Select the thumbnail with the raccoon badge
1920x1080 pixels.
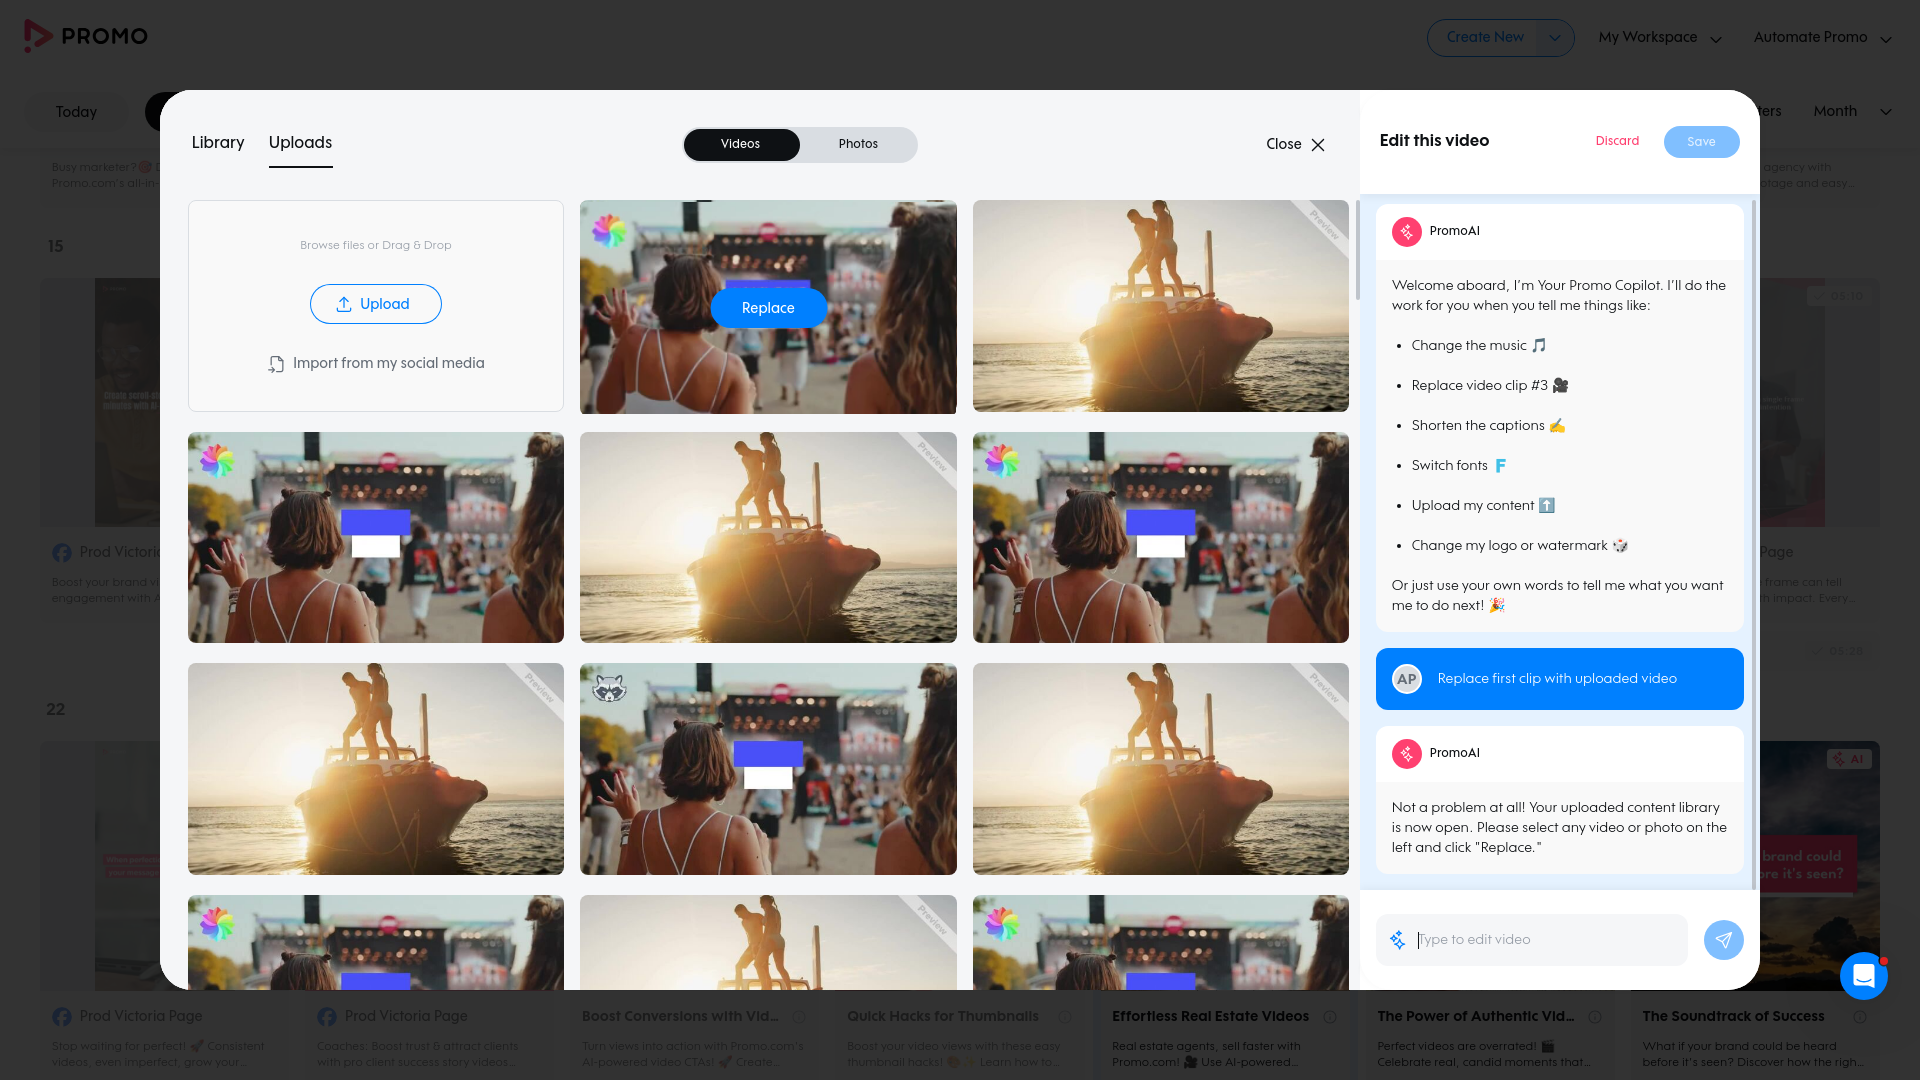[x=768, y=769]
